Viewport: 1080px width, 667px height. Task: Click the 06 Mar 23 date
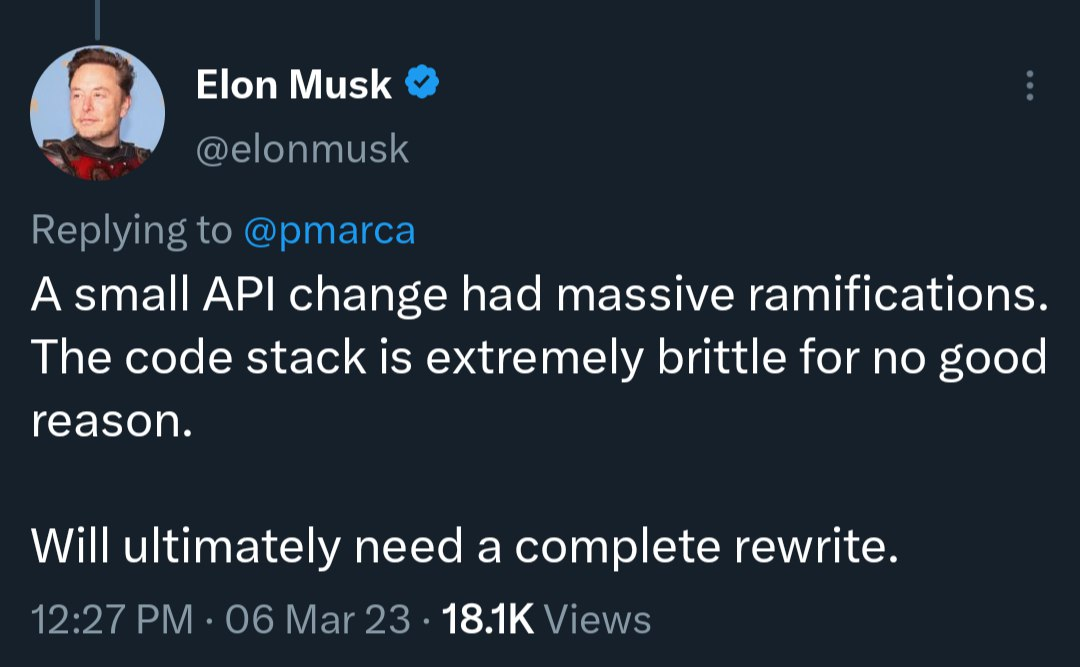point(318,619)
